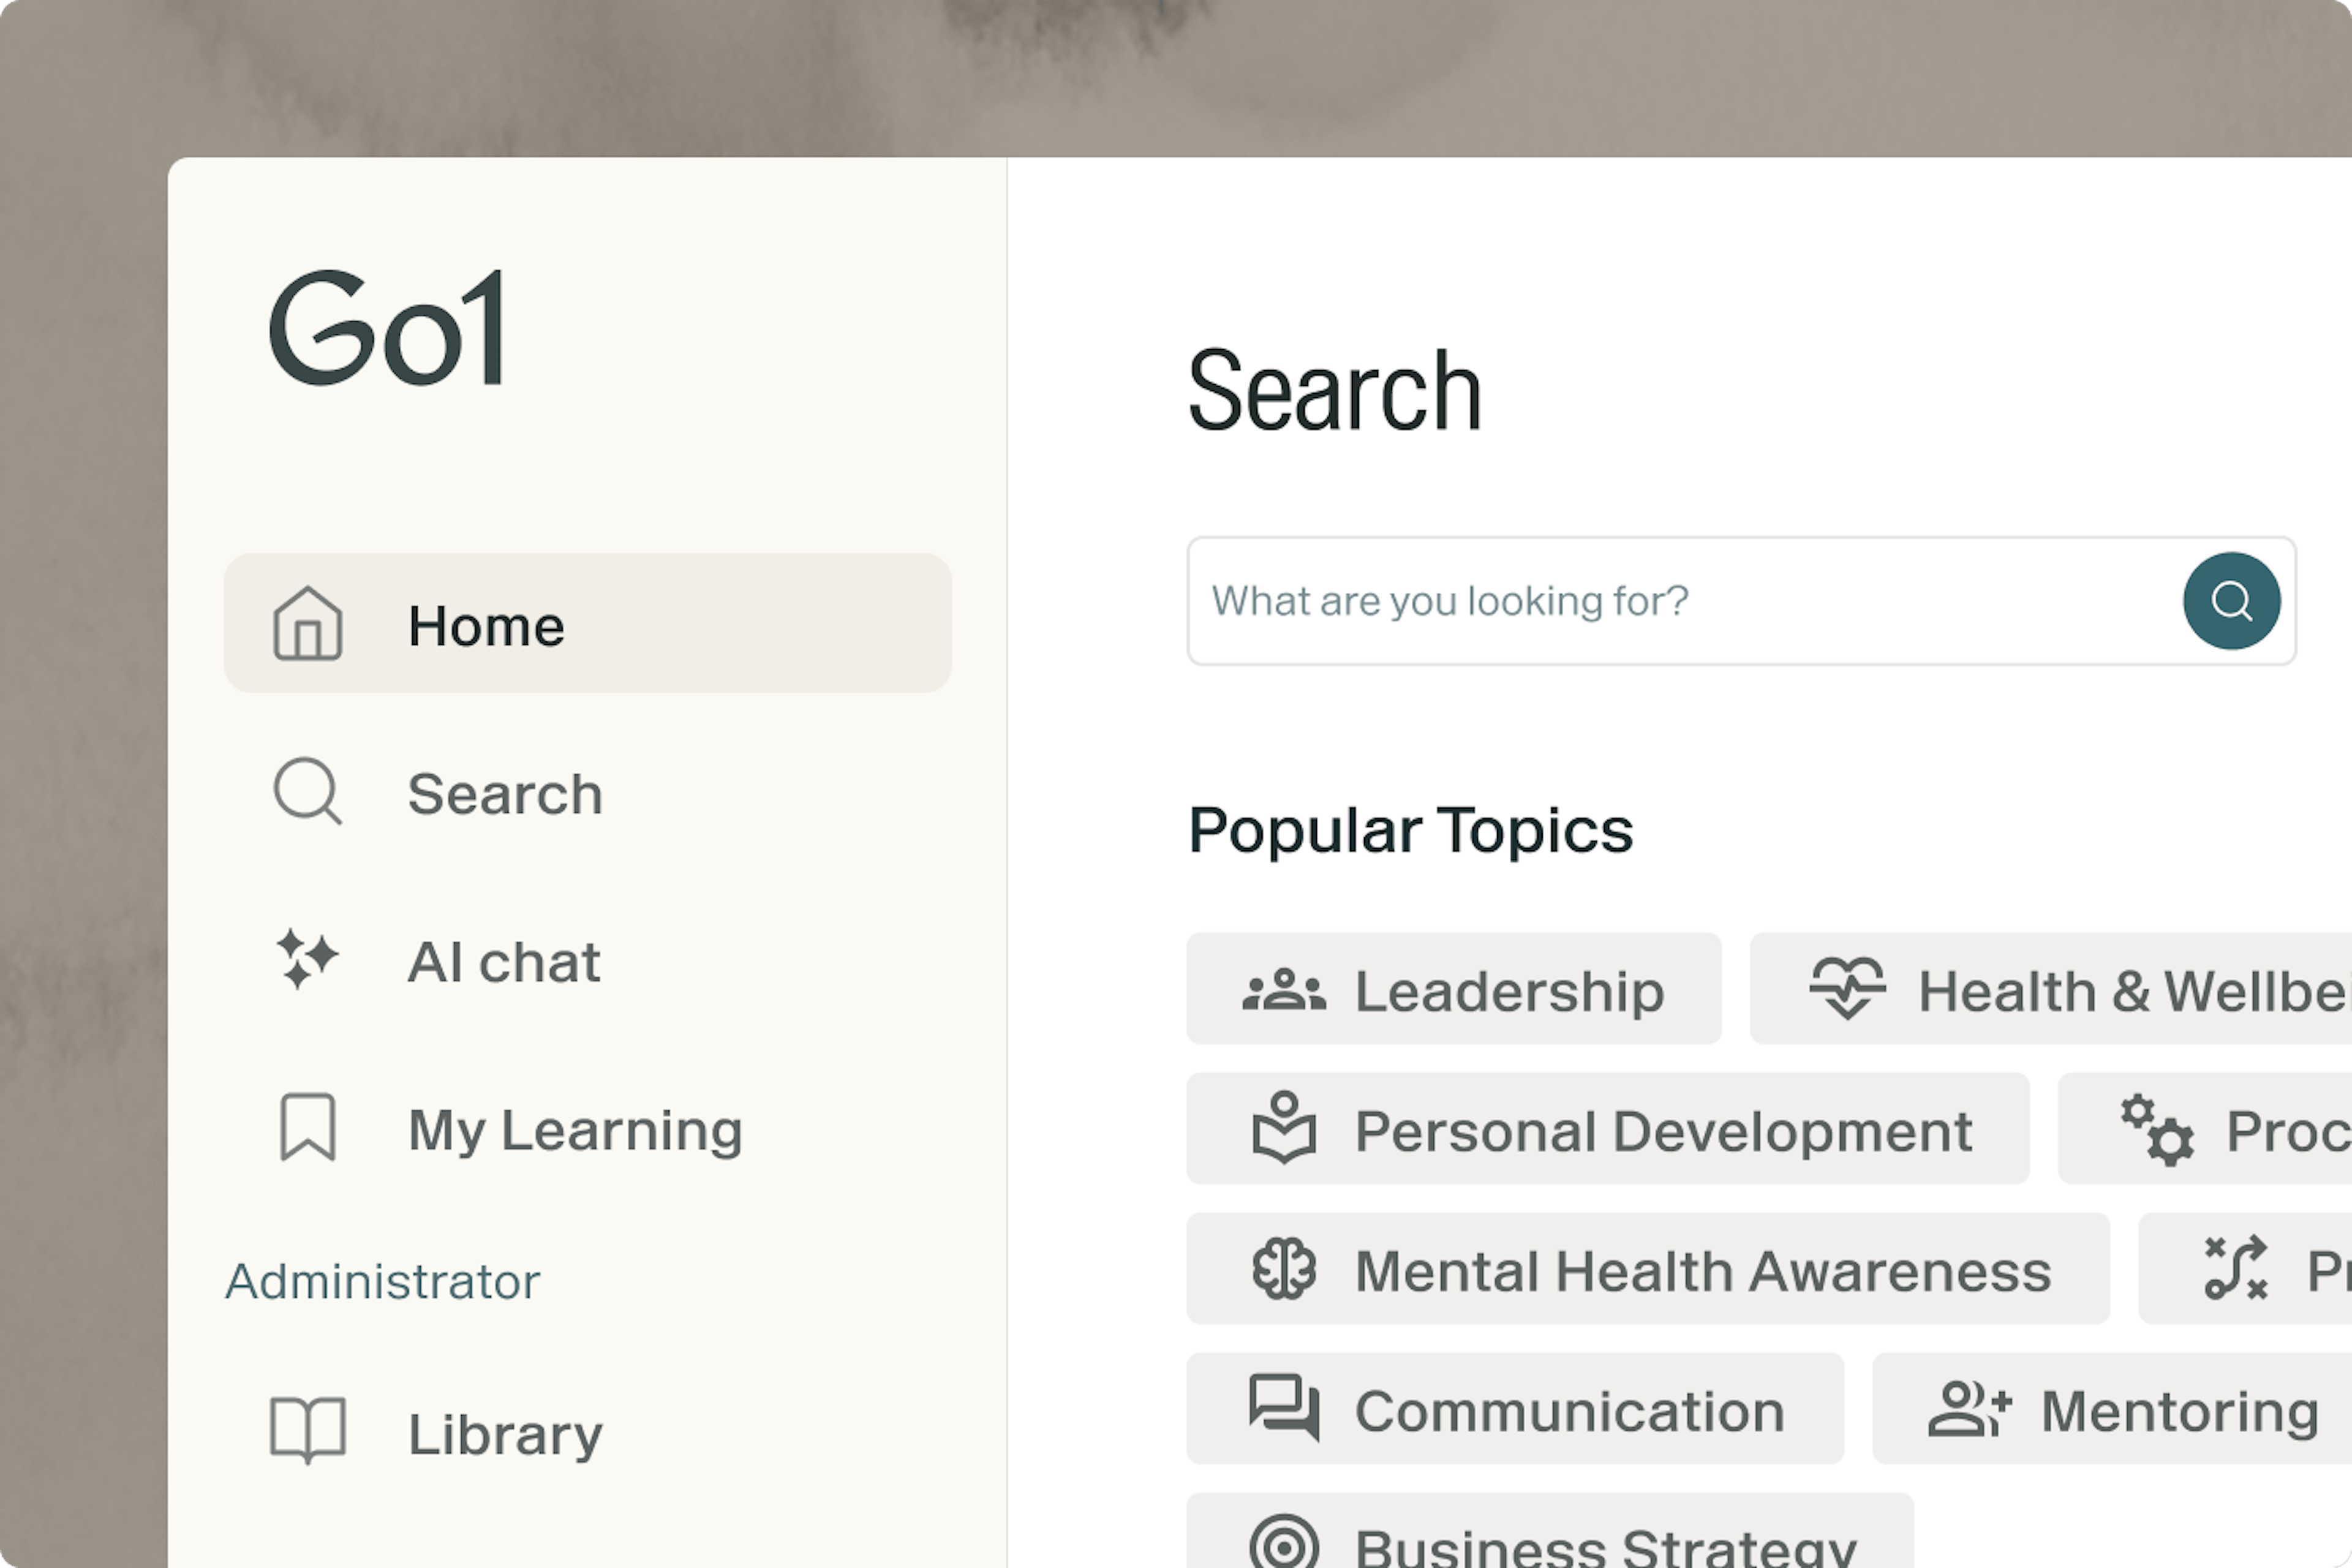Click the Library open-book icon

(308, 1431)
